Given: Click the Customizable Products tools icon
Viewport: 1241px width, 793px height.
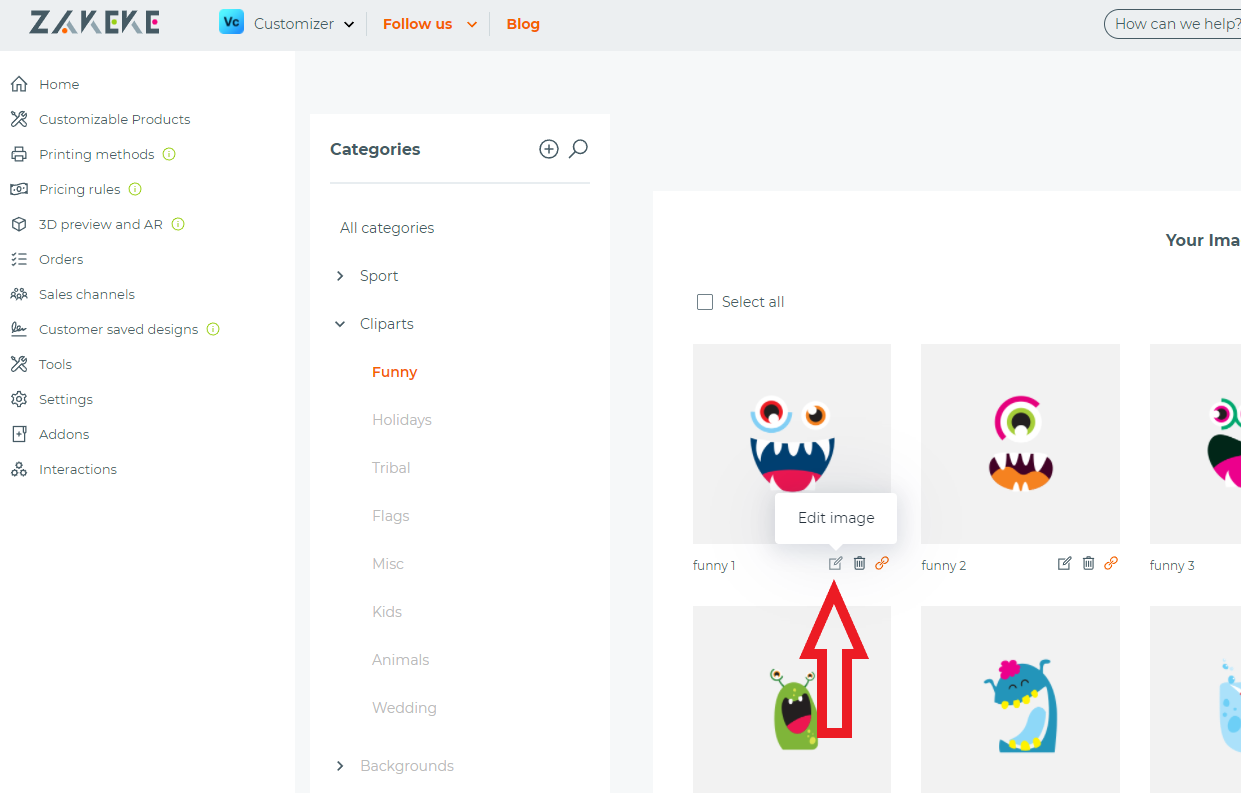Looking at the screenshot, I should [18, 119].
